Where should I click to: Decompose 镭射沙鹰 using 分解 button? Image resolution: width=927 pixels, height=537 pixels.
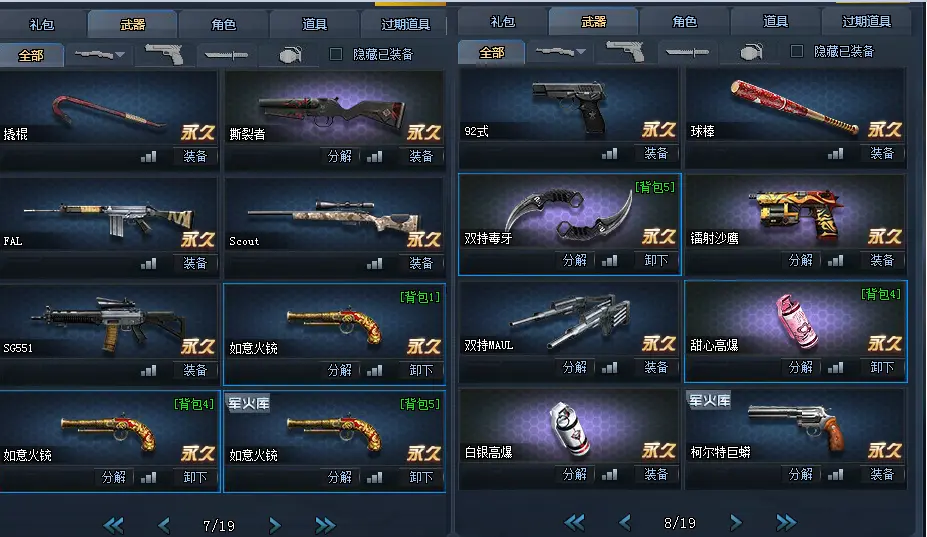(x=800, y=260)
